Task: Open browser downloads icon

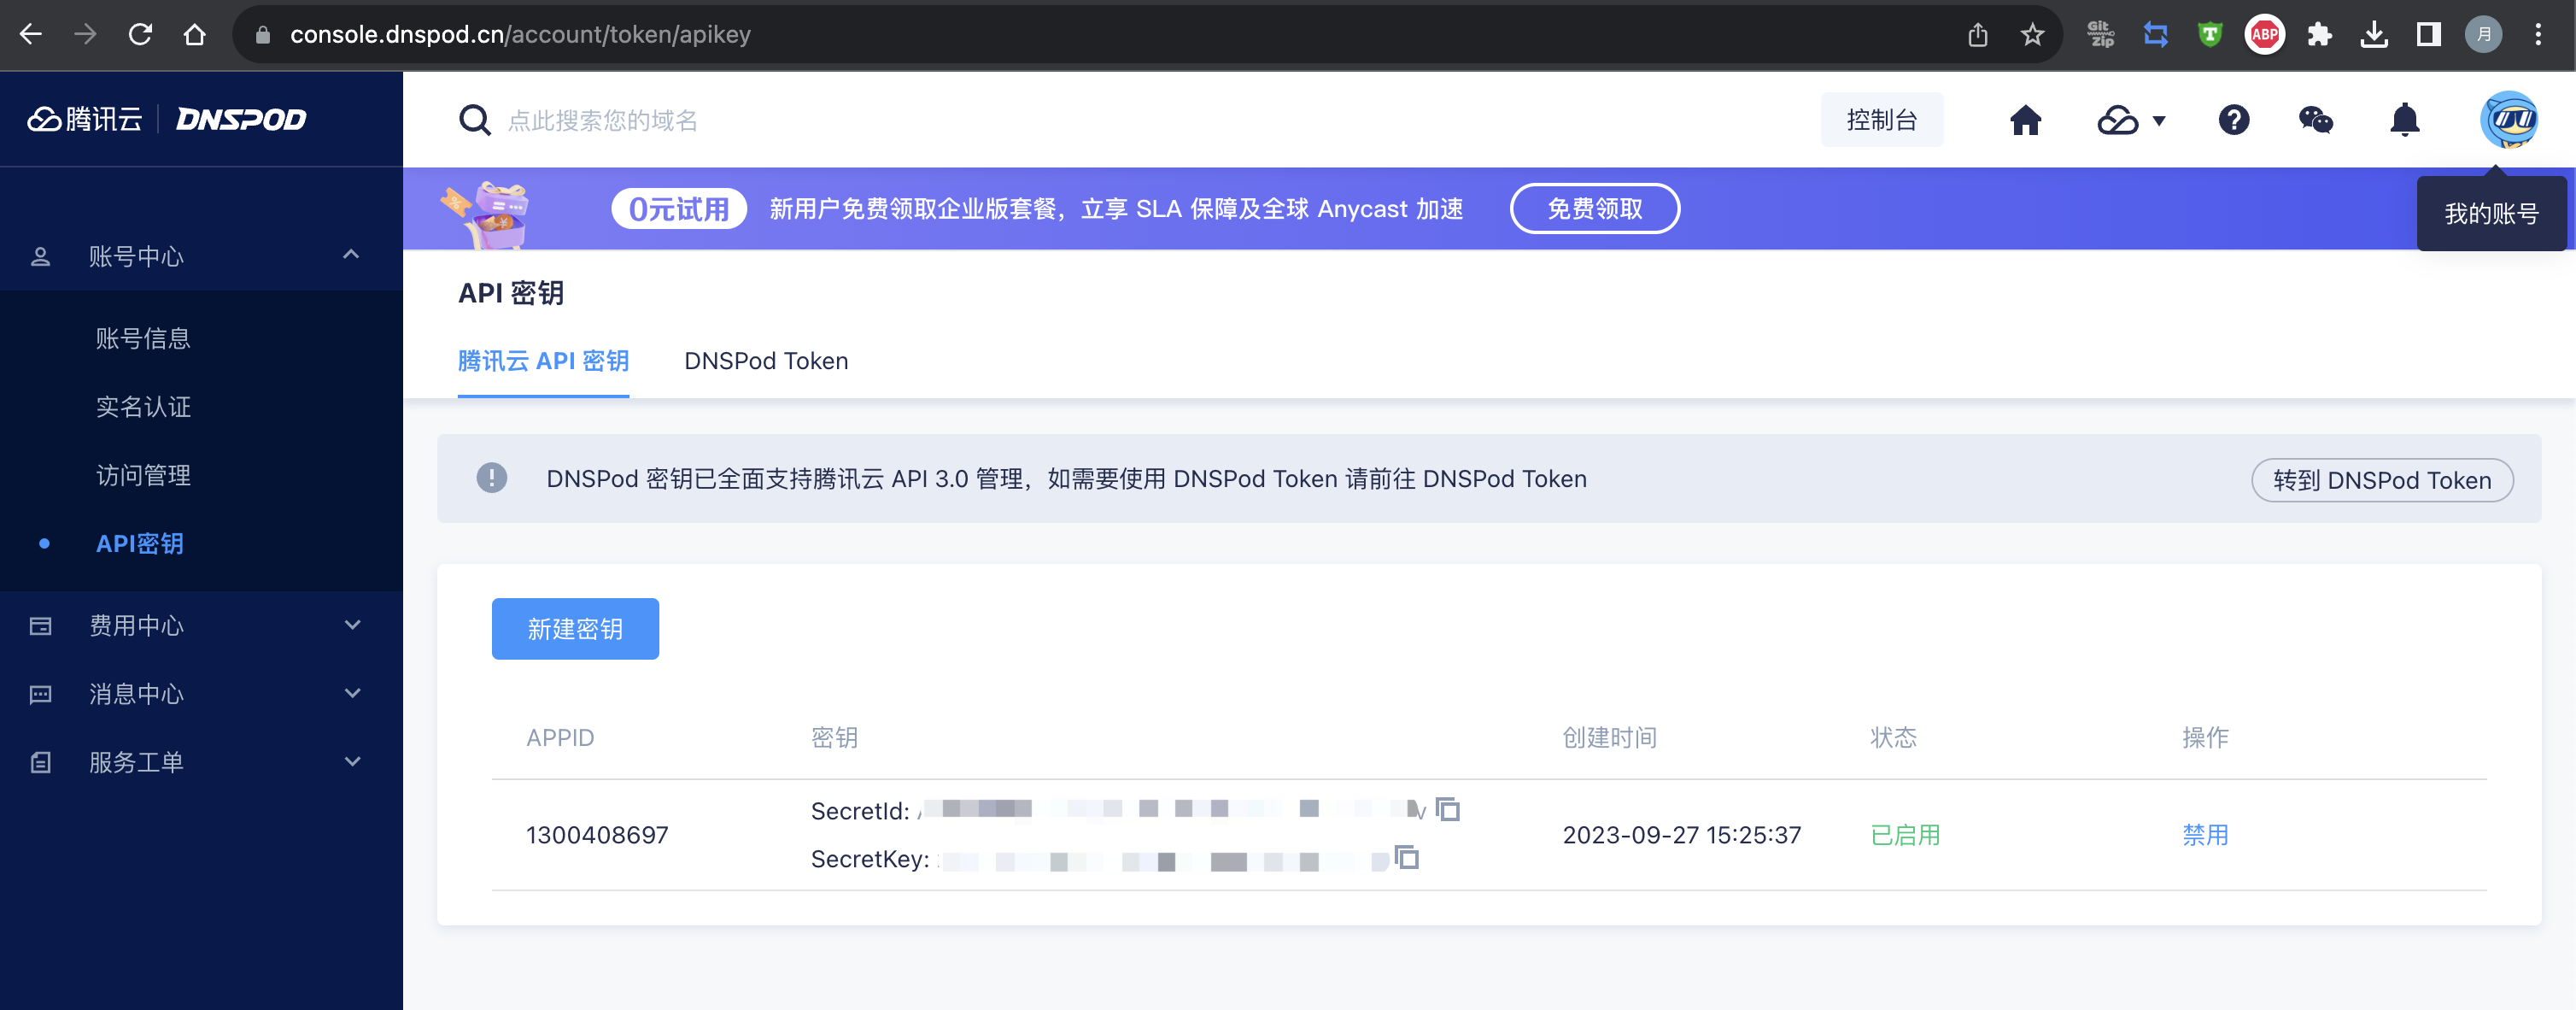Action: tap(2374, 35)
